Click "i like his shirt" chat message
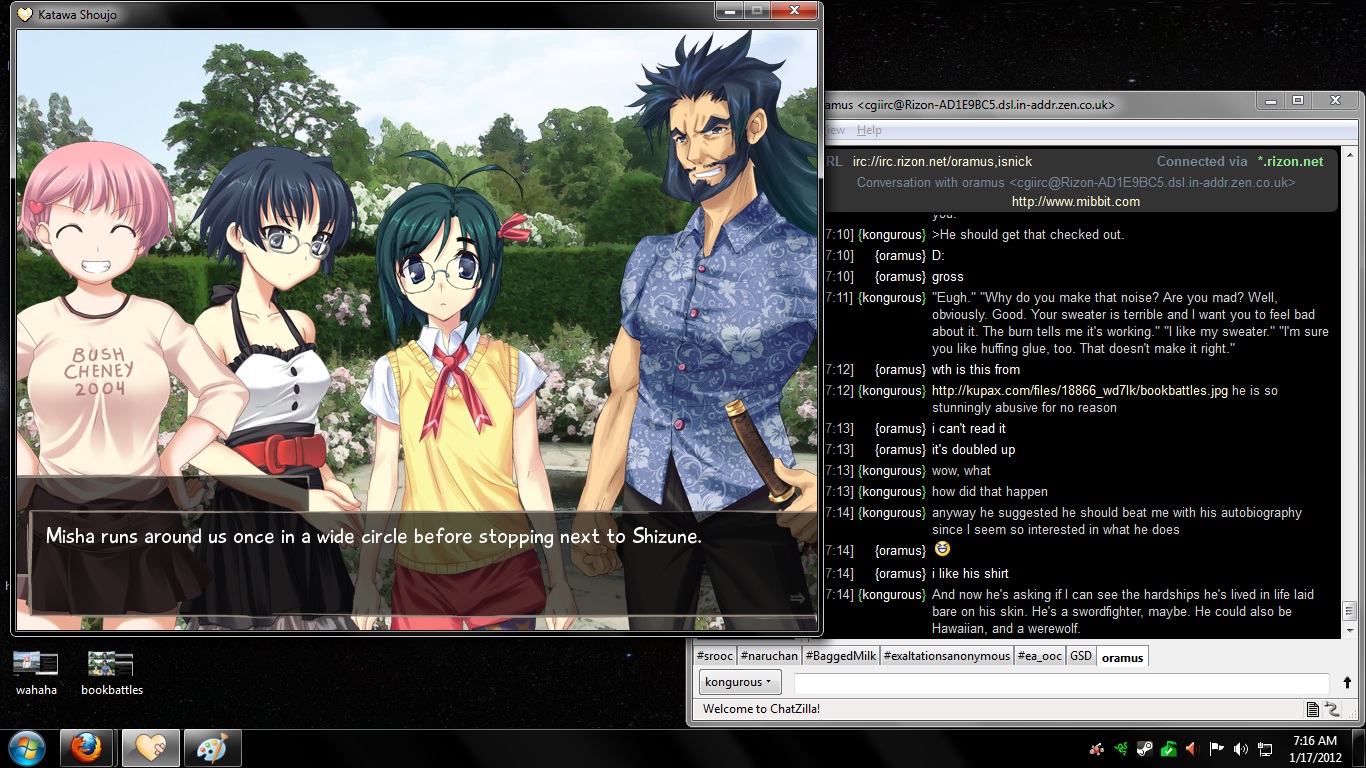 (x=970, y=574)
